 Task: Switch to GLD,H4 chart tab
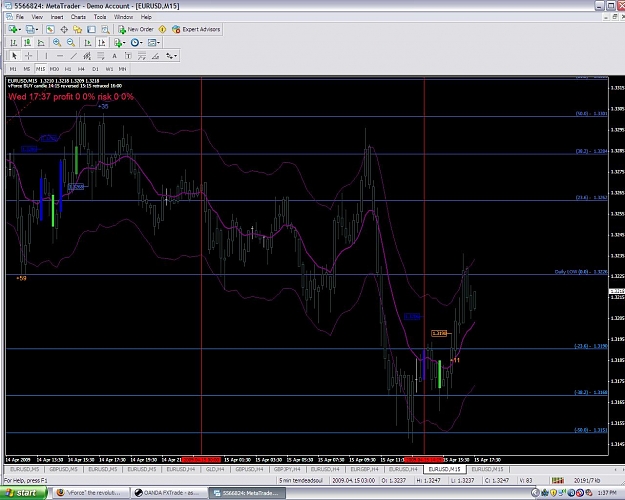[215, 469]
